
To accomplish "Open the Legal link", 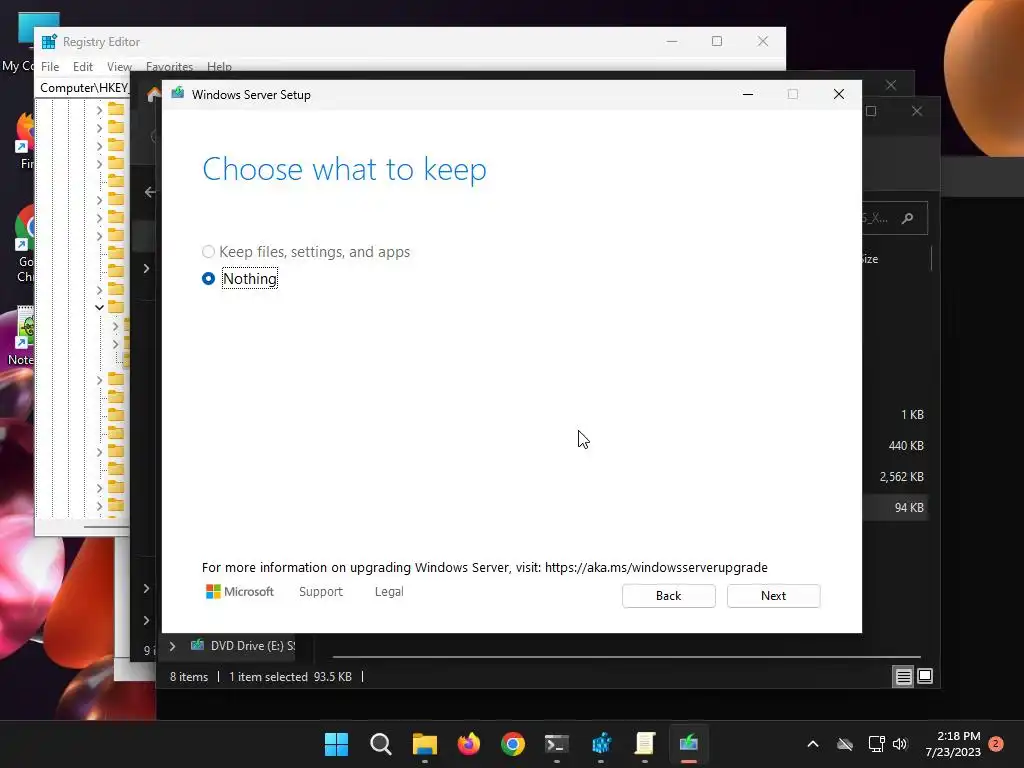I will point(389,592).
